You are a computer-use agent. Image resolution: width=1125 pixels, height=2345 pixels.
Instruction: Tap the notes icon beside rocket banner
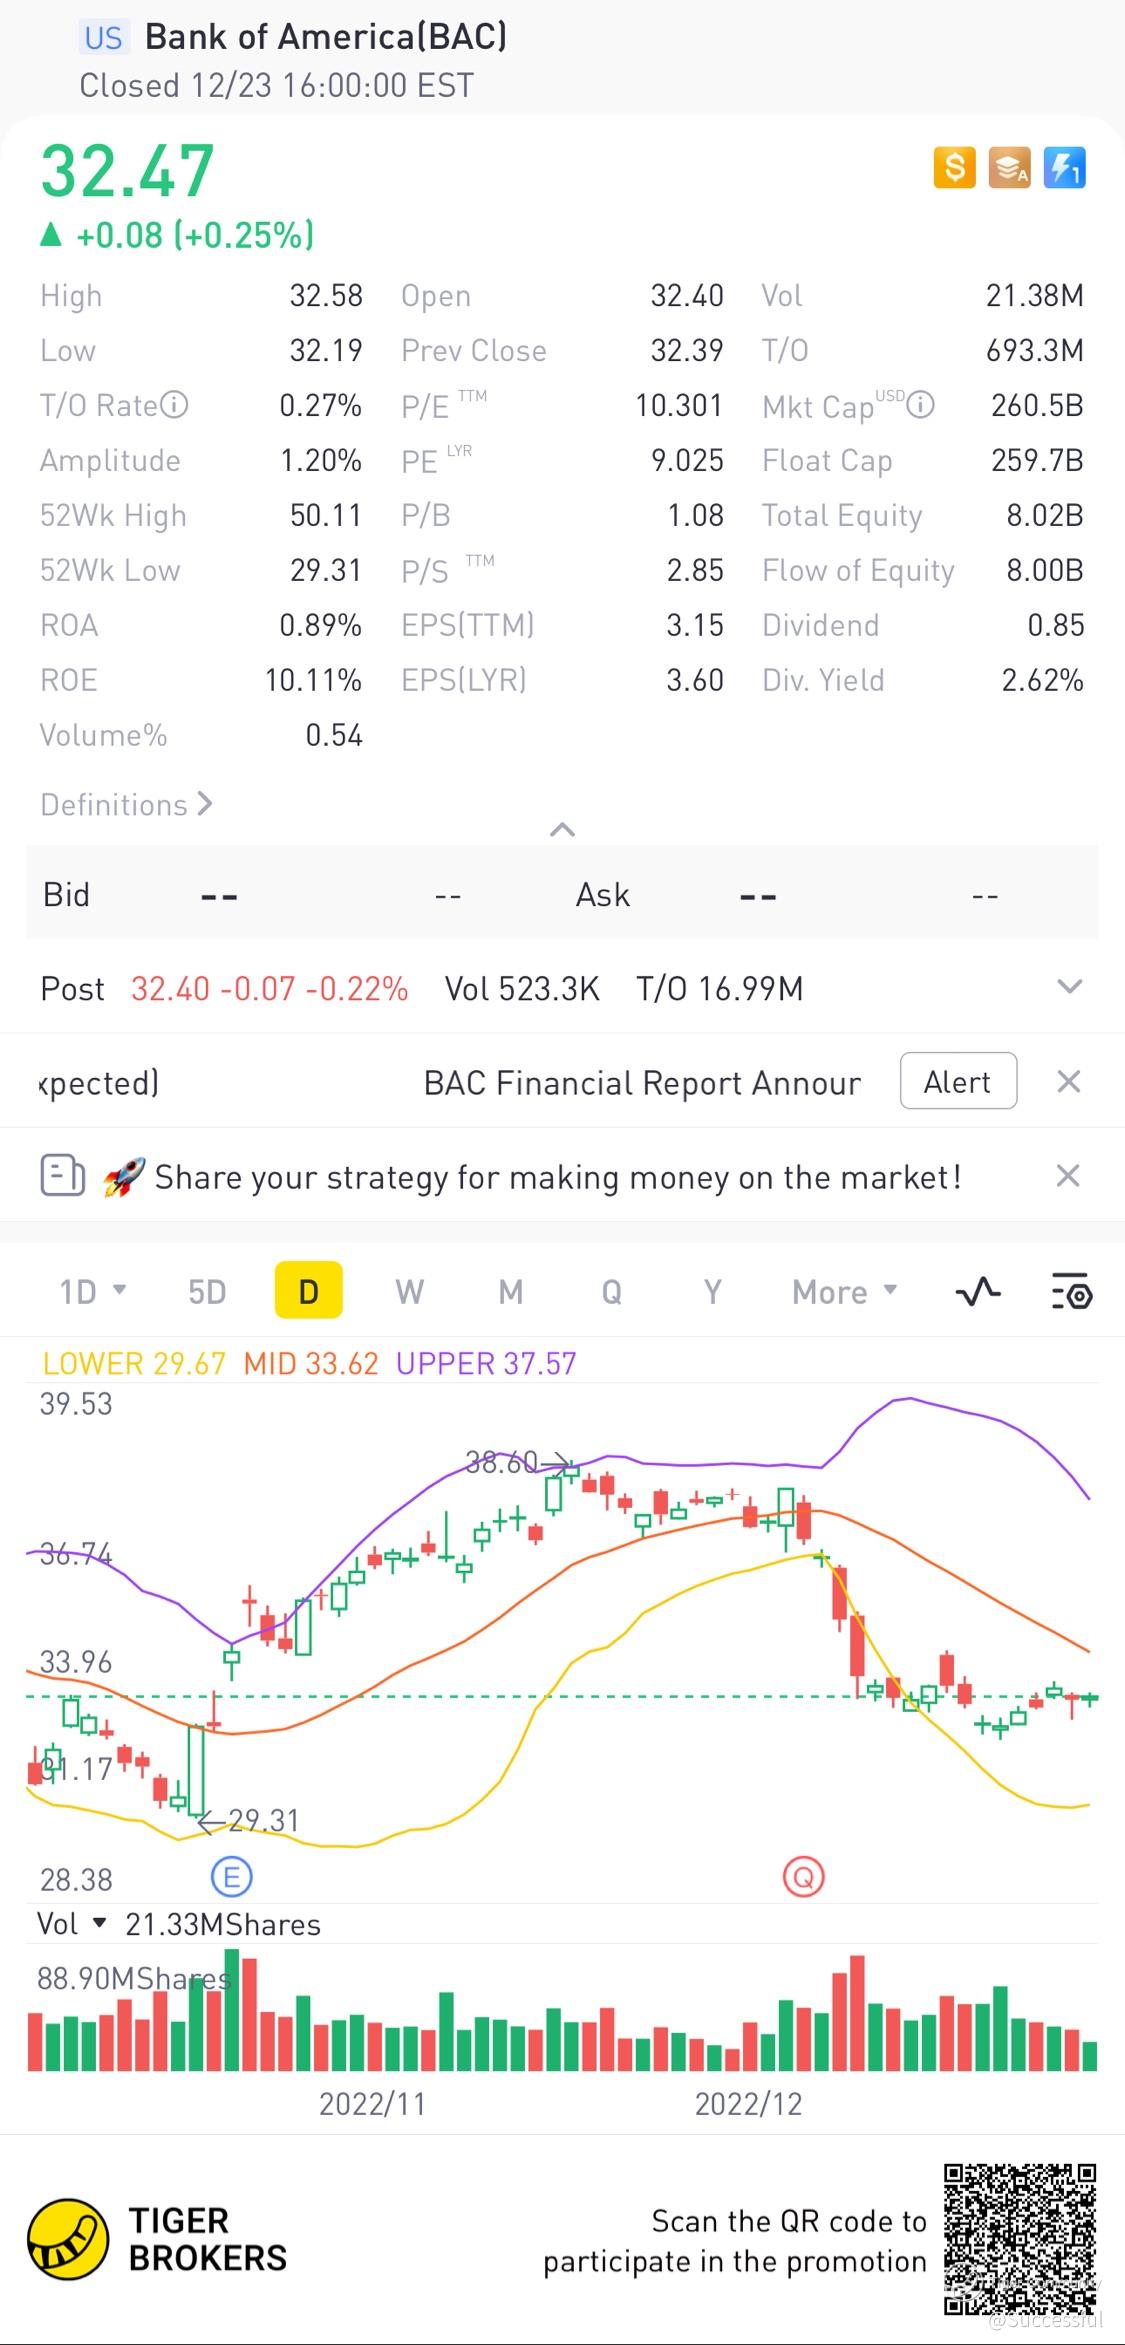click(62, 1176)
